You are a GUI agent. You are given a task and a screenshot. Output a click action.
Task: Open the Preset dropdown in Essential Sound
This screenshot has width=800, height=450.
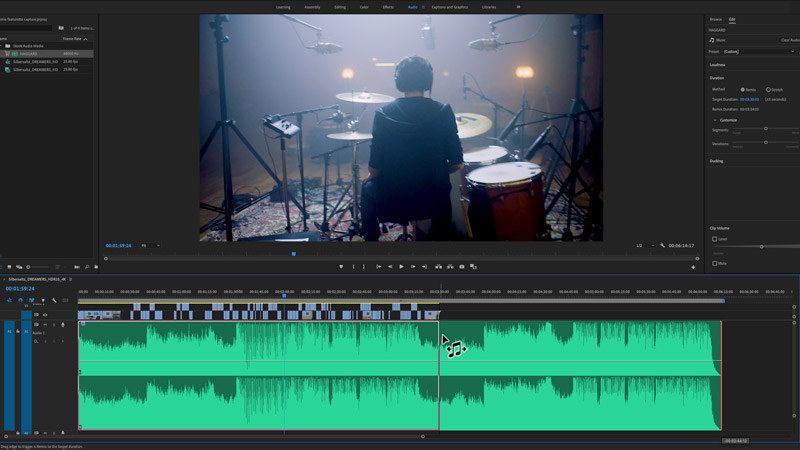tap(766, 51)
